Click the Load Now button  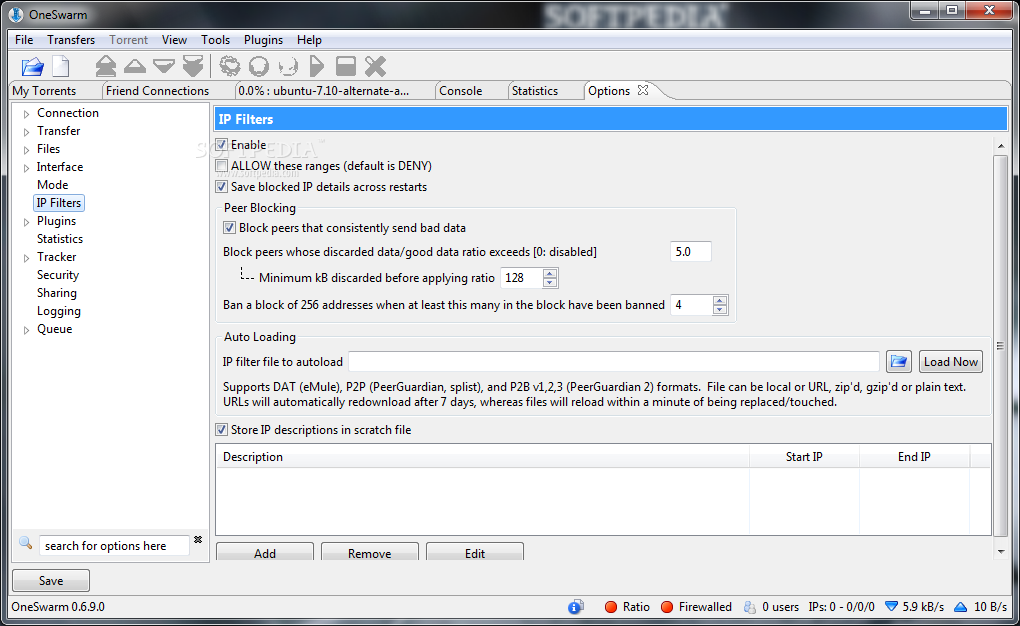tap(950, 362)
